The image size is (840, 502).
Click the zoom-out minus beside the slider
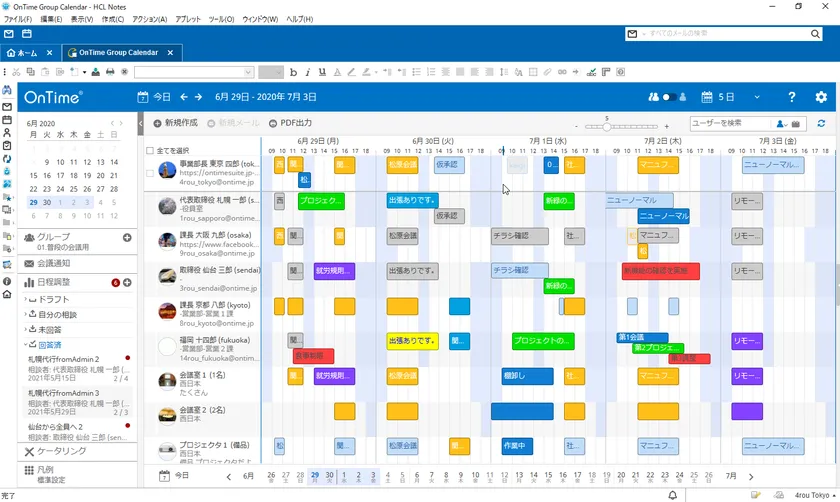tap(576, 127)
